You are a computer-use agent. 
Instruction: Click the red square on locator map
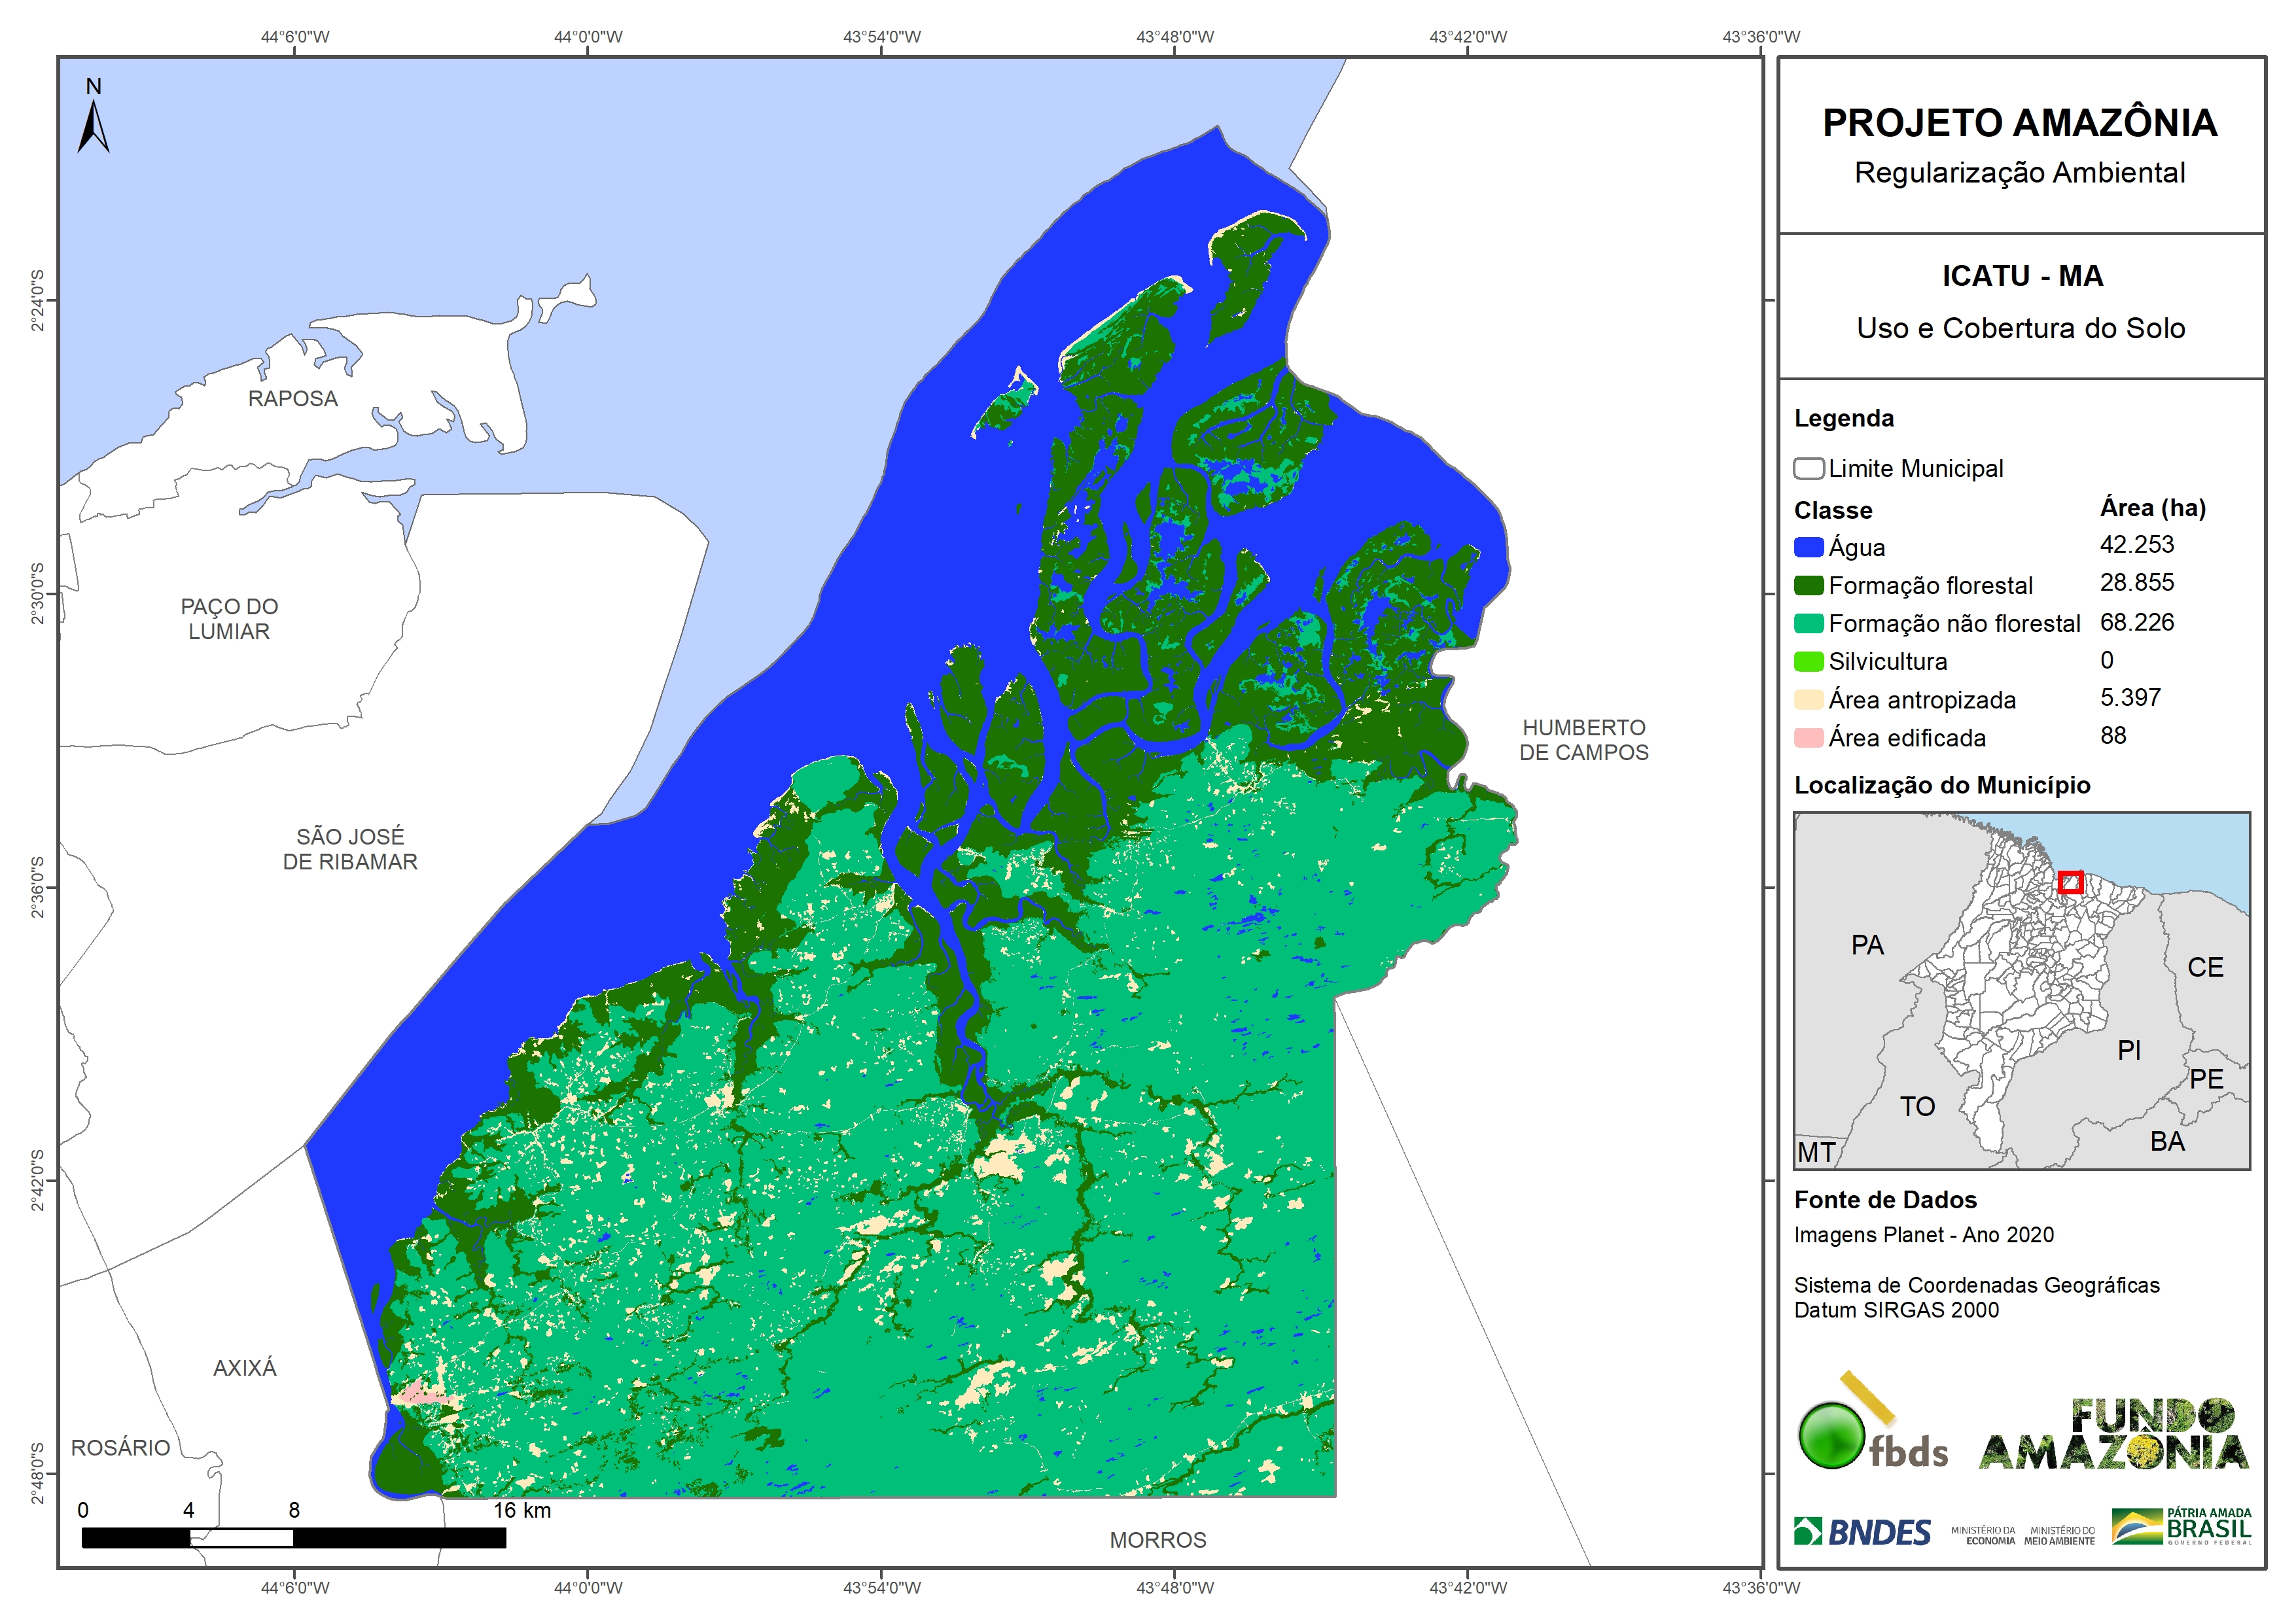click(2070, 882)
